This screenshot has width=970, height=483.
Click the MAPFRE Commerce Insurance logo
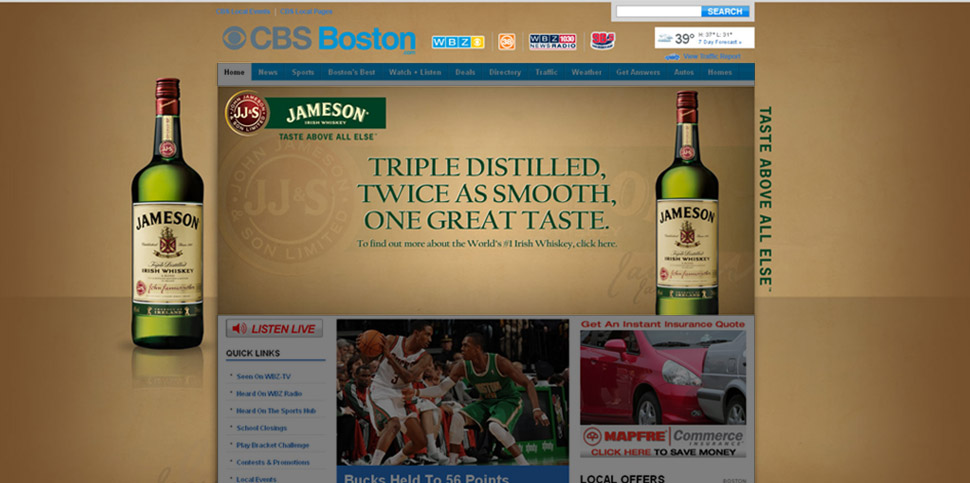tap(663, 436)
